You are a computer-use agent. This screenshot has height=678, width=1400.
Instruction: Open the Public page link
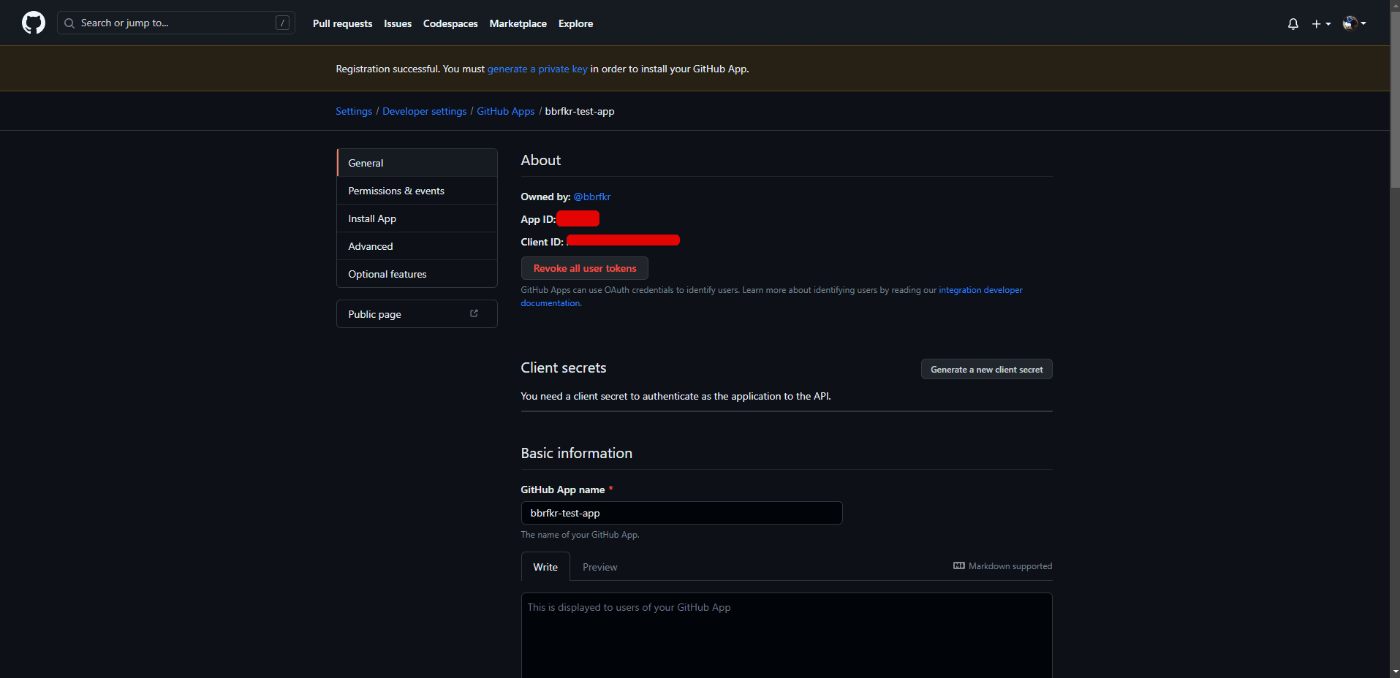click(417, 314)
